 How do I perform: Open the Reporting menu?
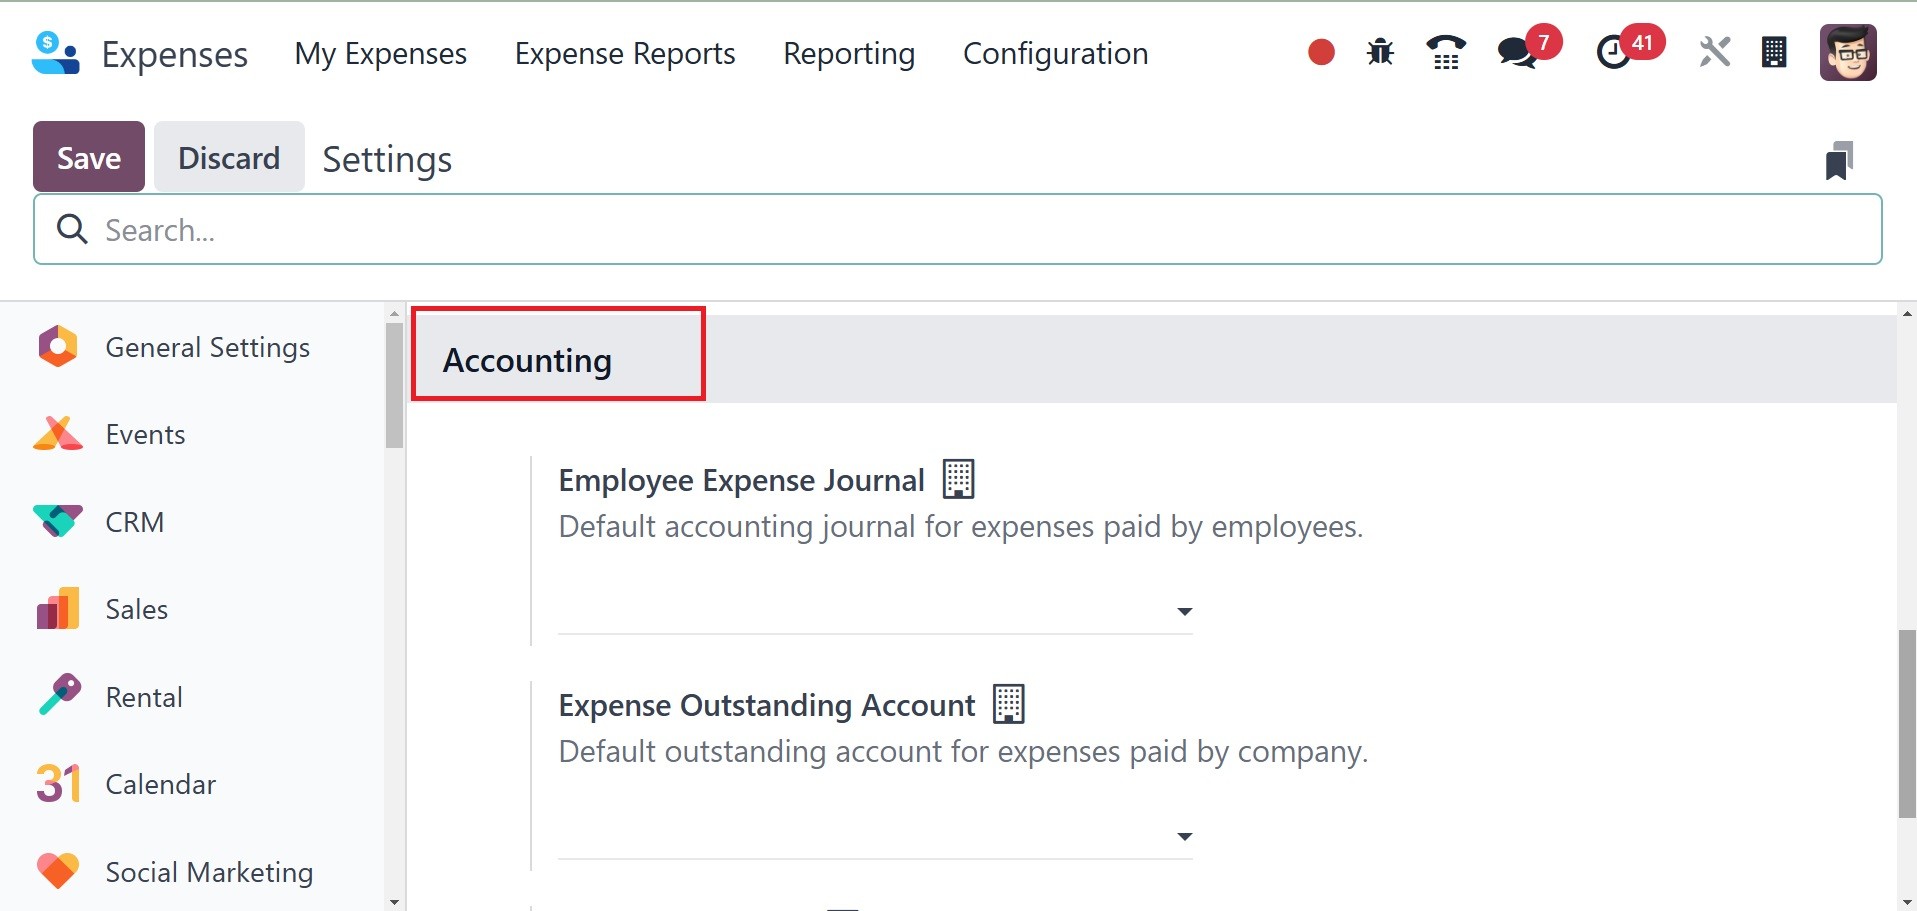tap(849, 53)
